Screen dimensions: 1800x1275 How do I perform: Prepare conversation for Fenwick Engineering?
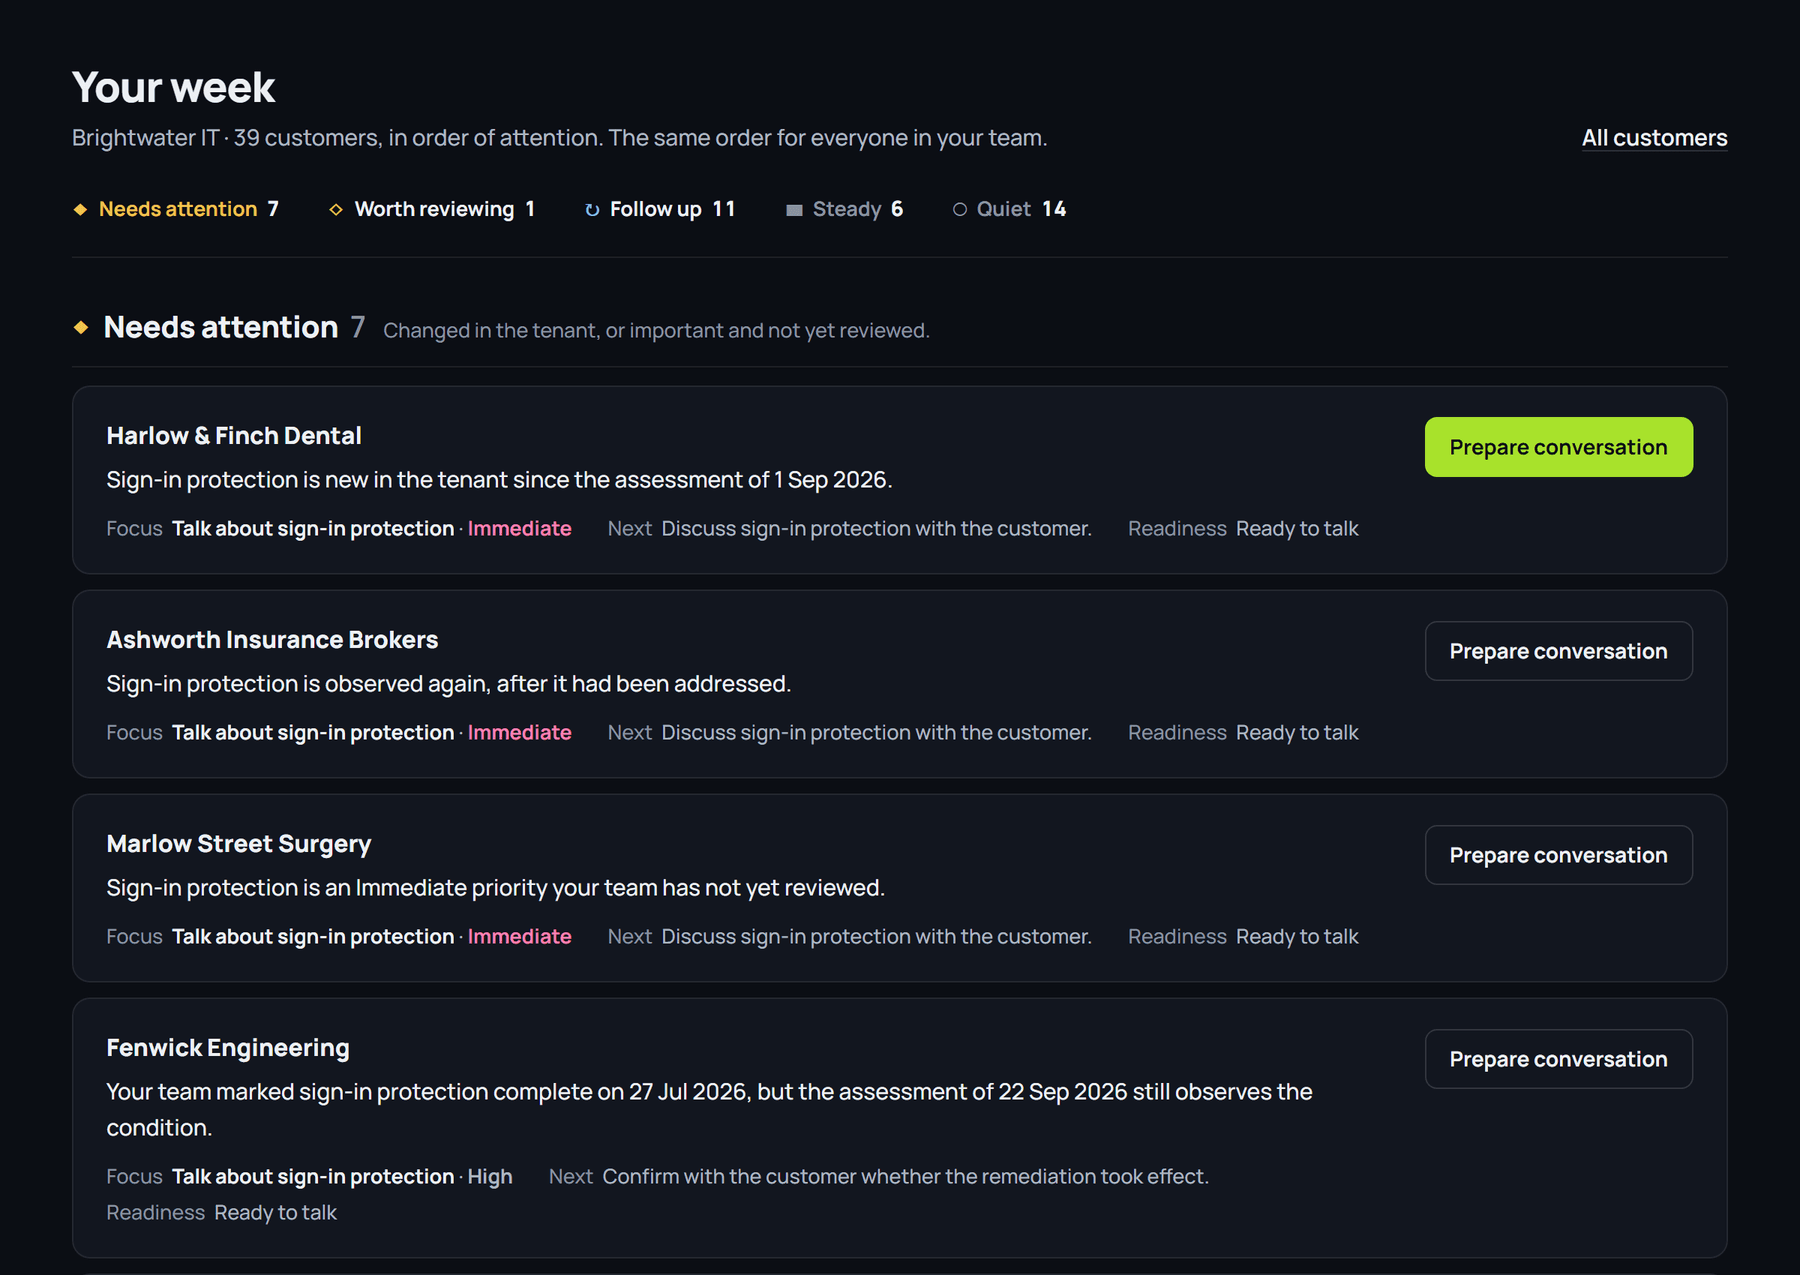pos(1558,1059)
